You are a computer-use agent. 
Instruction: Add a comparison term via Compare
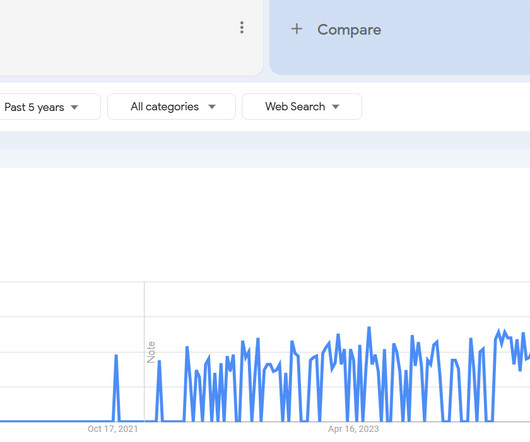[349, 30]
